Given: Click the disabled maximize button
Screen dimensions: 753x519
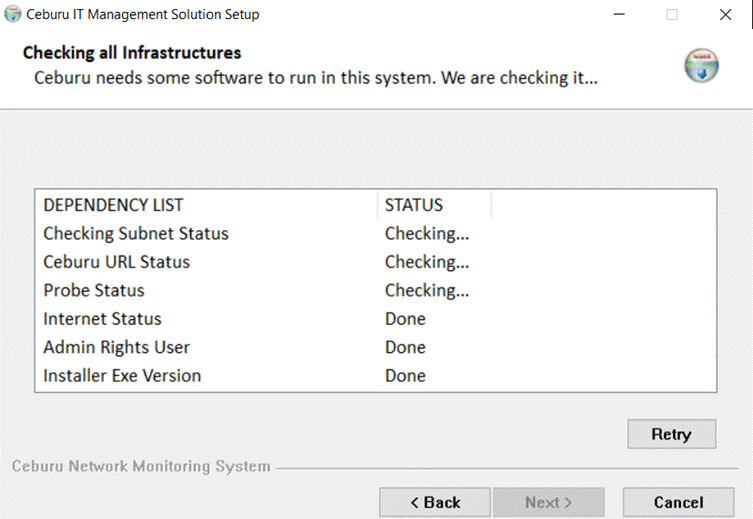Looking at the screenshot, I should (x=672, y=14).
